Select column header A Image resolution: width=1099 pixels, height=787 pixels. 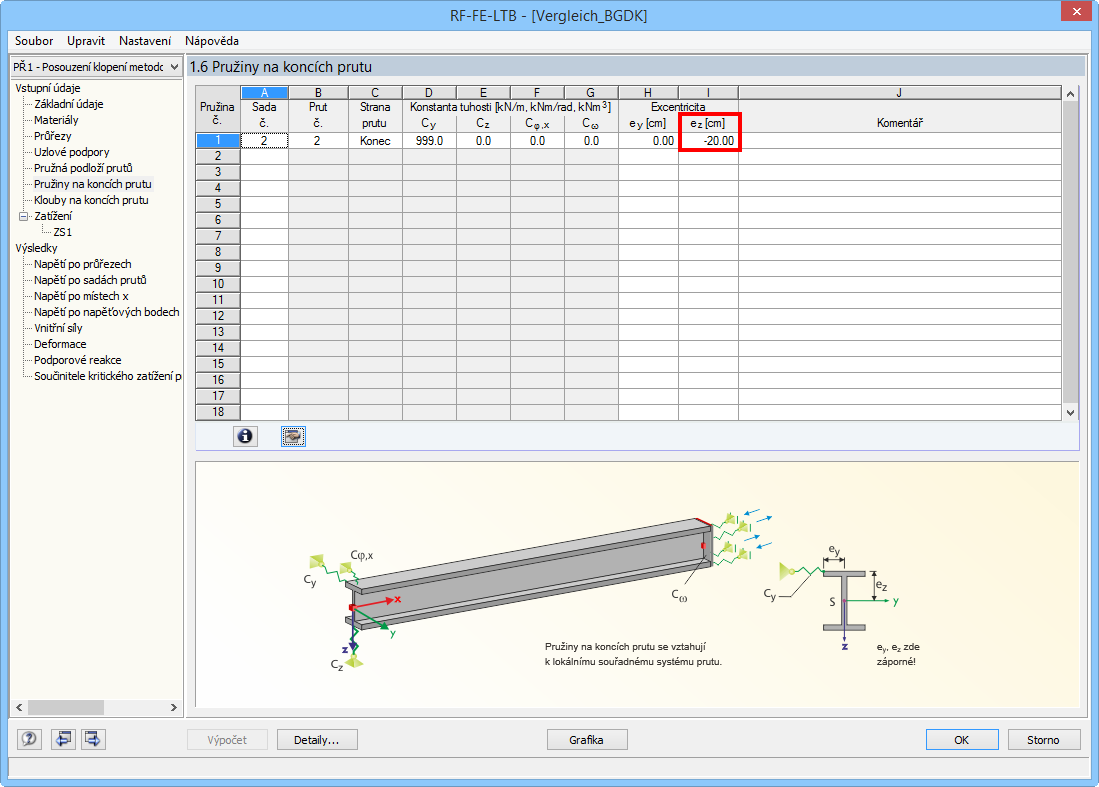tap(264, 93)
